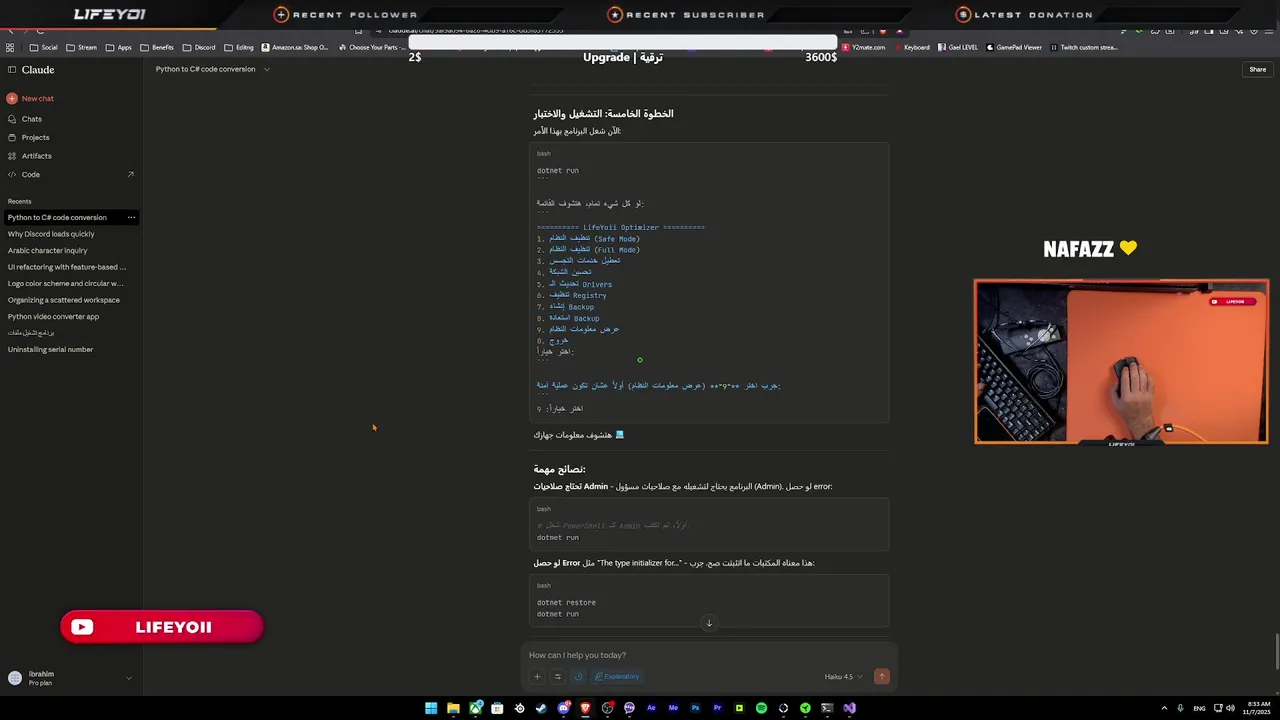The width and height of the screenshot is (1280, 720).
Task: Open the Y2mate.com bookmark
Action: pyautogui.click(x=864, y=47)
